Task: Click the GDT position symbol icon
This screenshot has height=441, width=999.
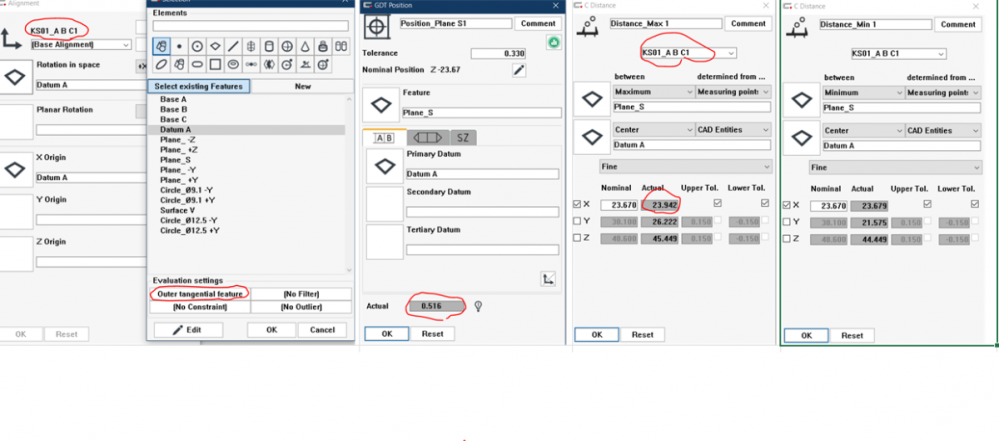Action: click(377, 29)
